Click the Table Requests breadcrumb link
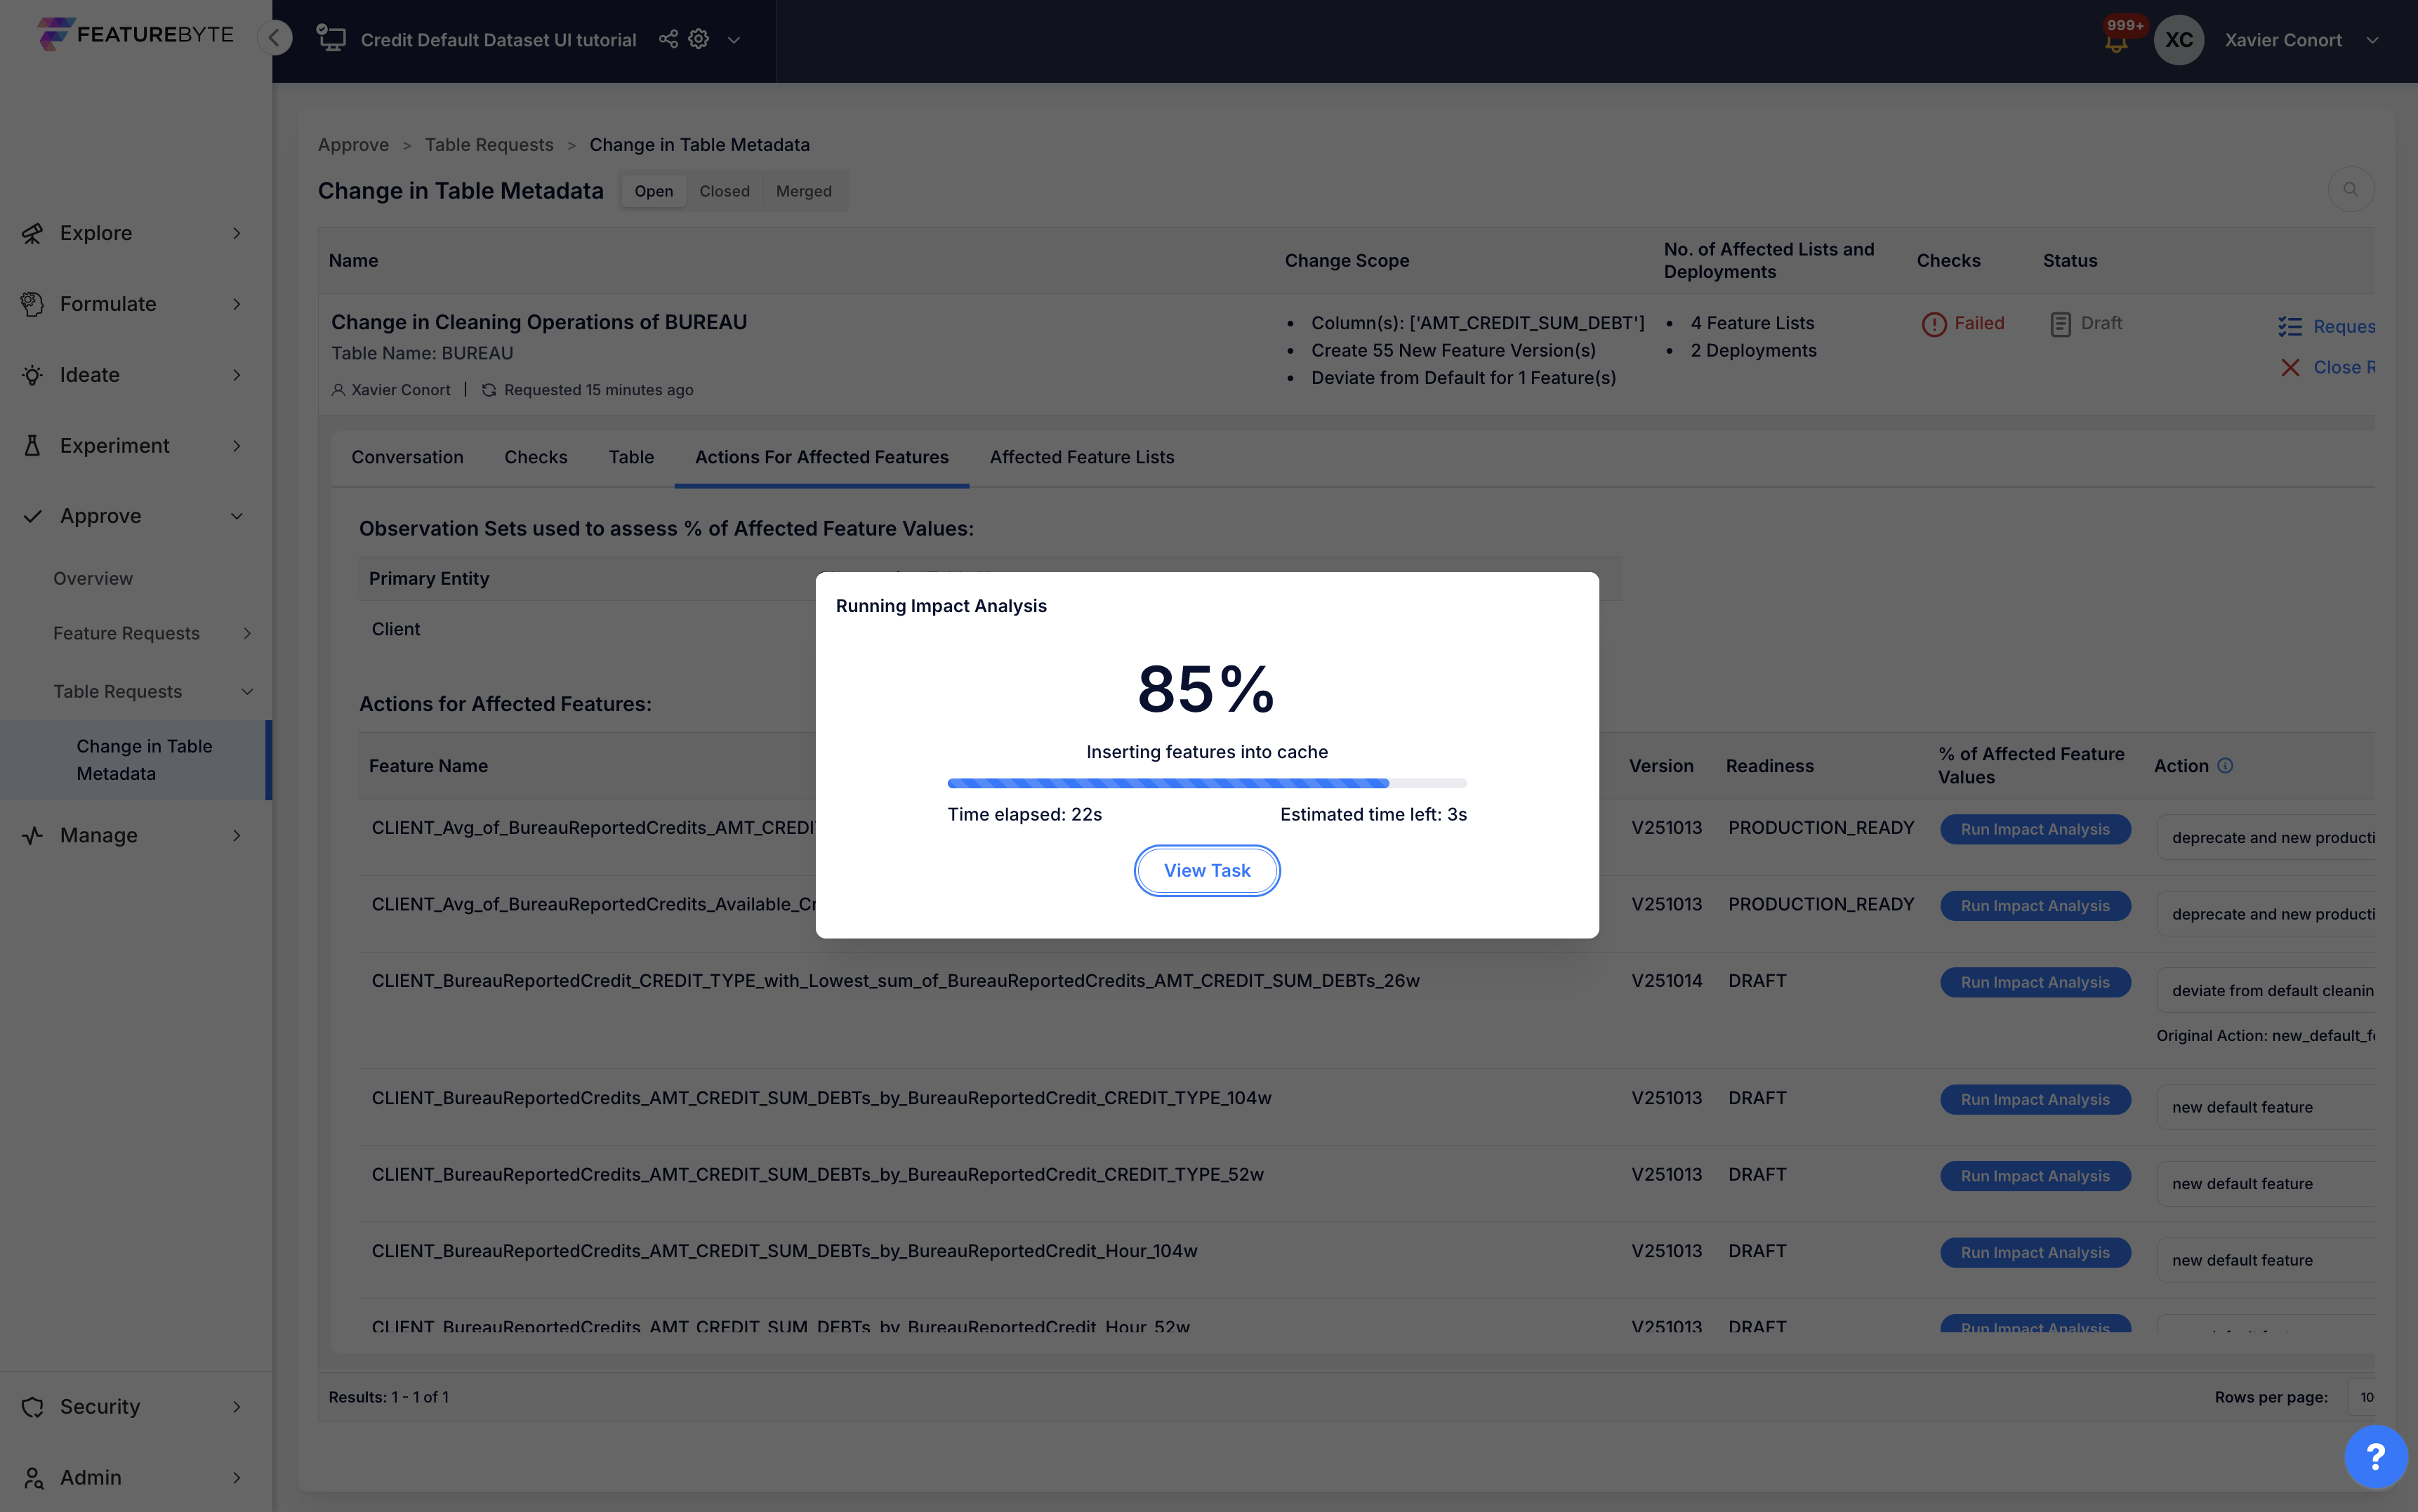This screenshot has width=2418, height=1512. pyautogui.click(x=488, y=145)
